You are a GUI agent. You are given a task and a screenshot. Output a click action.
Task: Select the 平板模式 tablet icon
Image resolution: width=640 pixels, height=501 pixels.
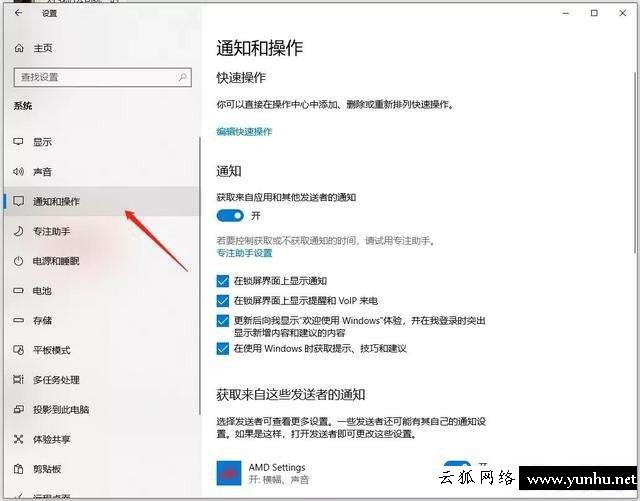18,350
